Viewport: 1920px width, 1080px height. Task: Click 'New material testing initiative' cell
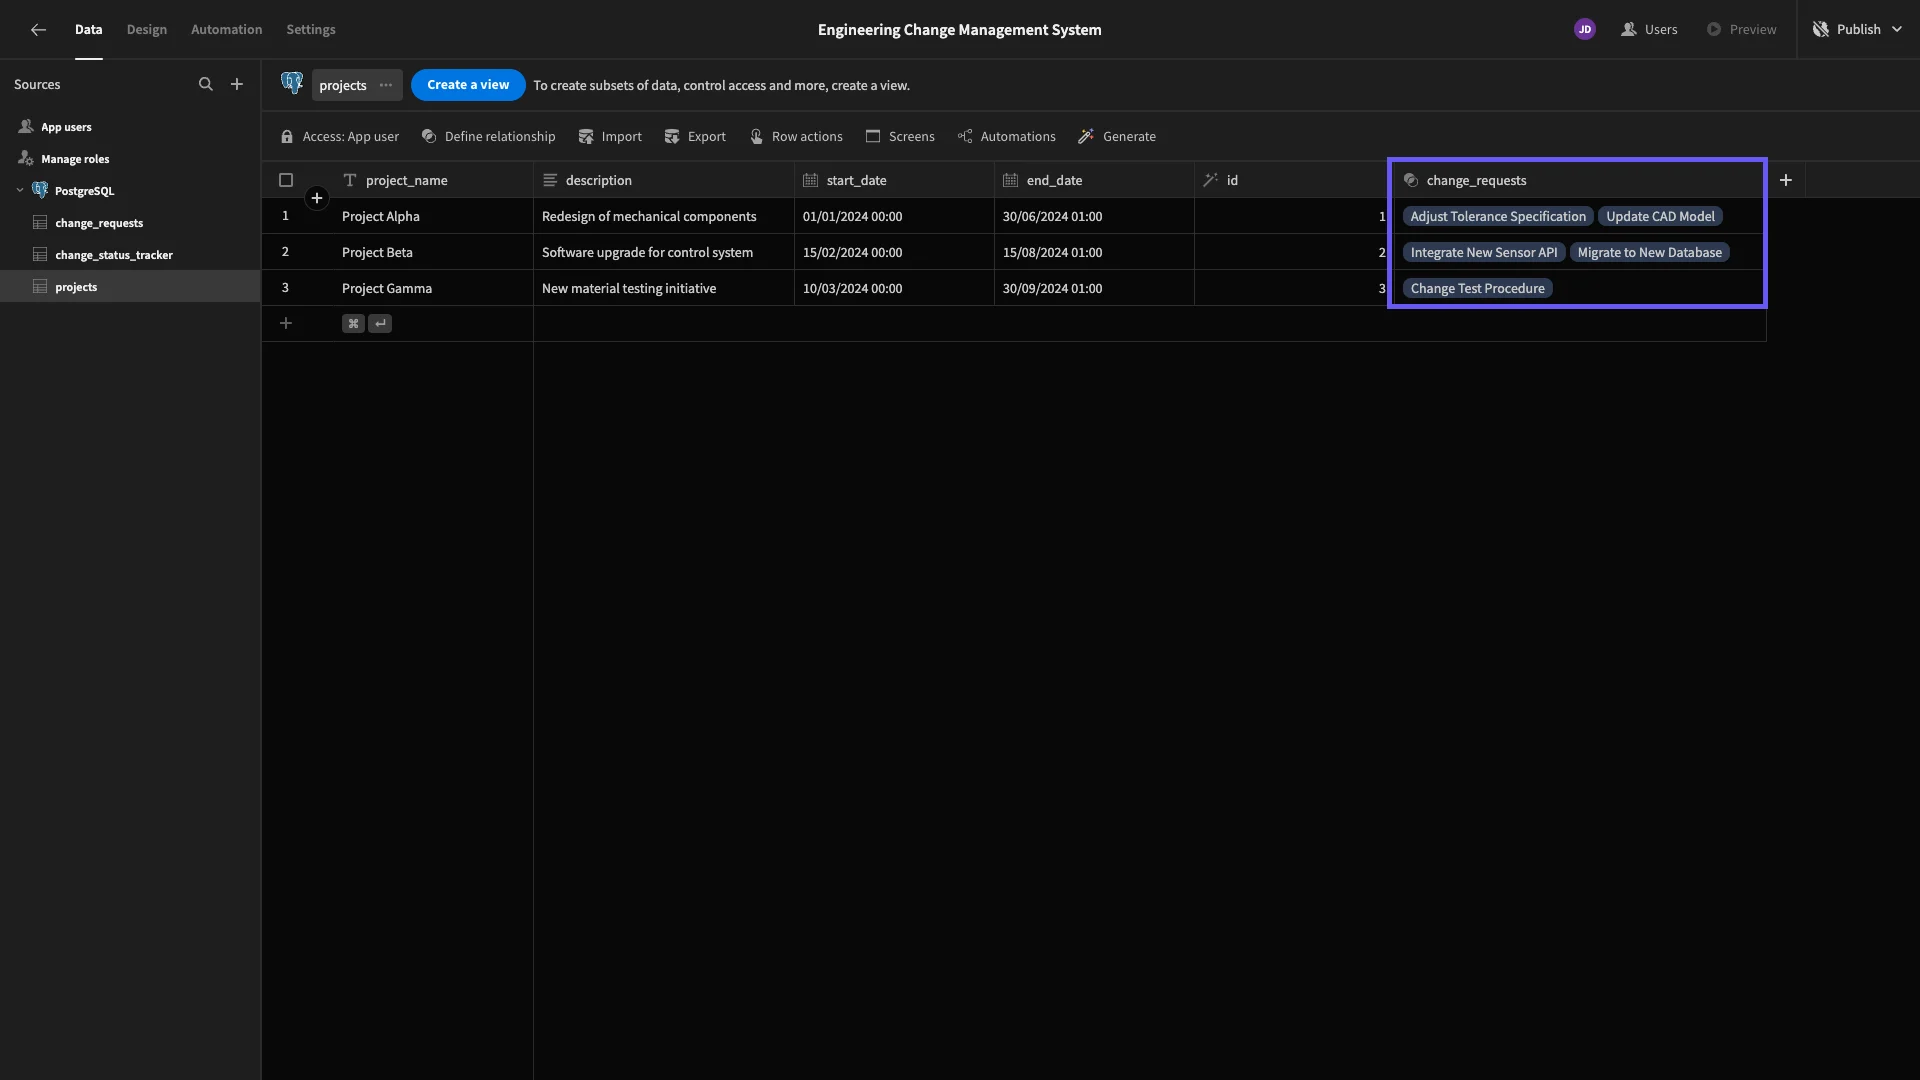pos(664,288)
